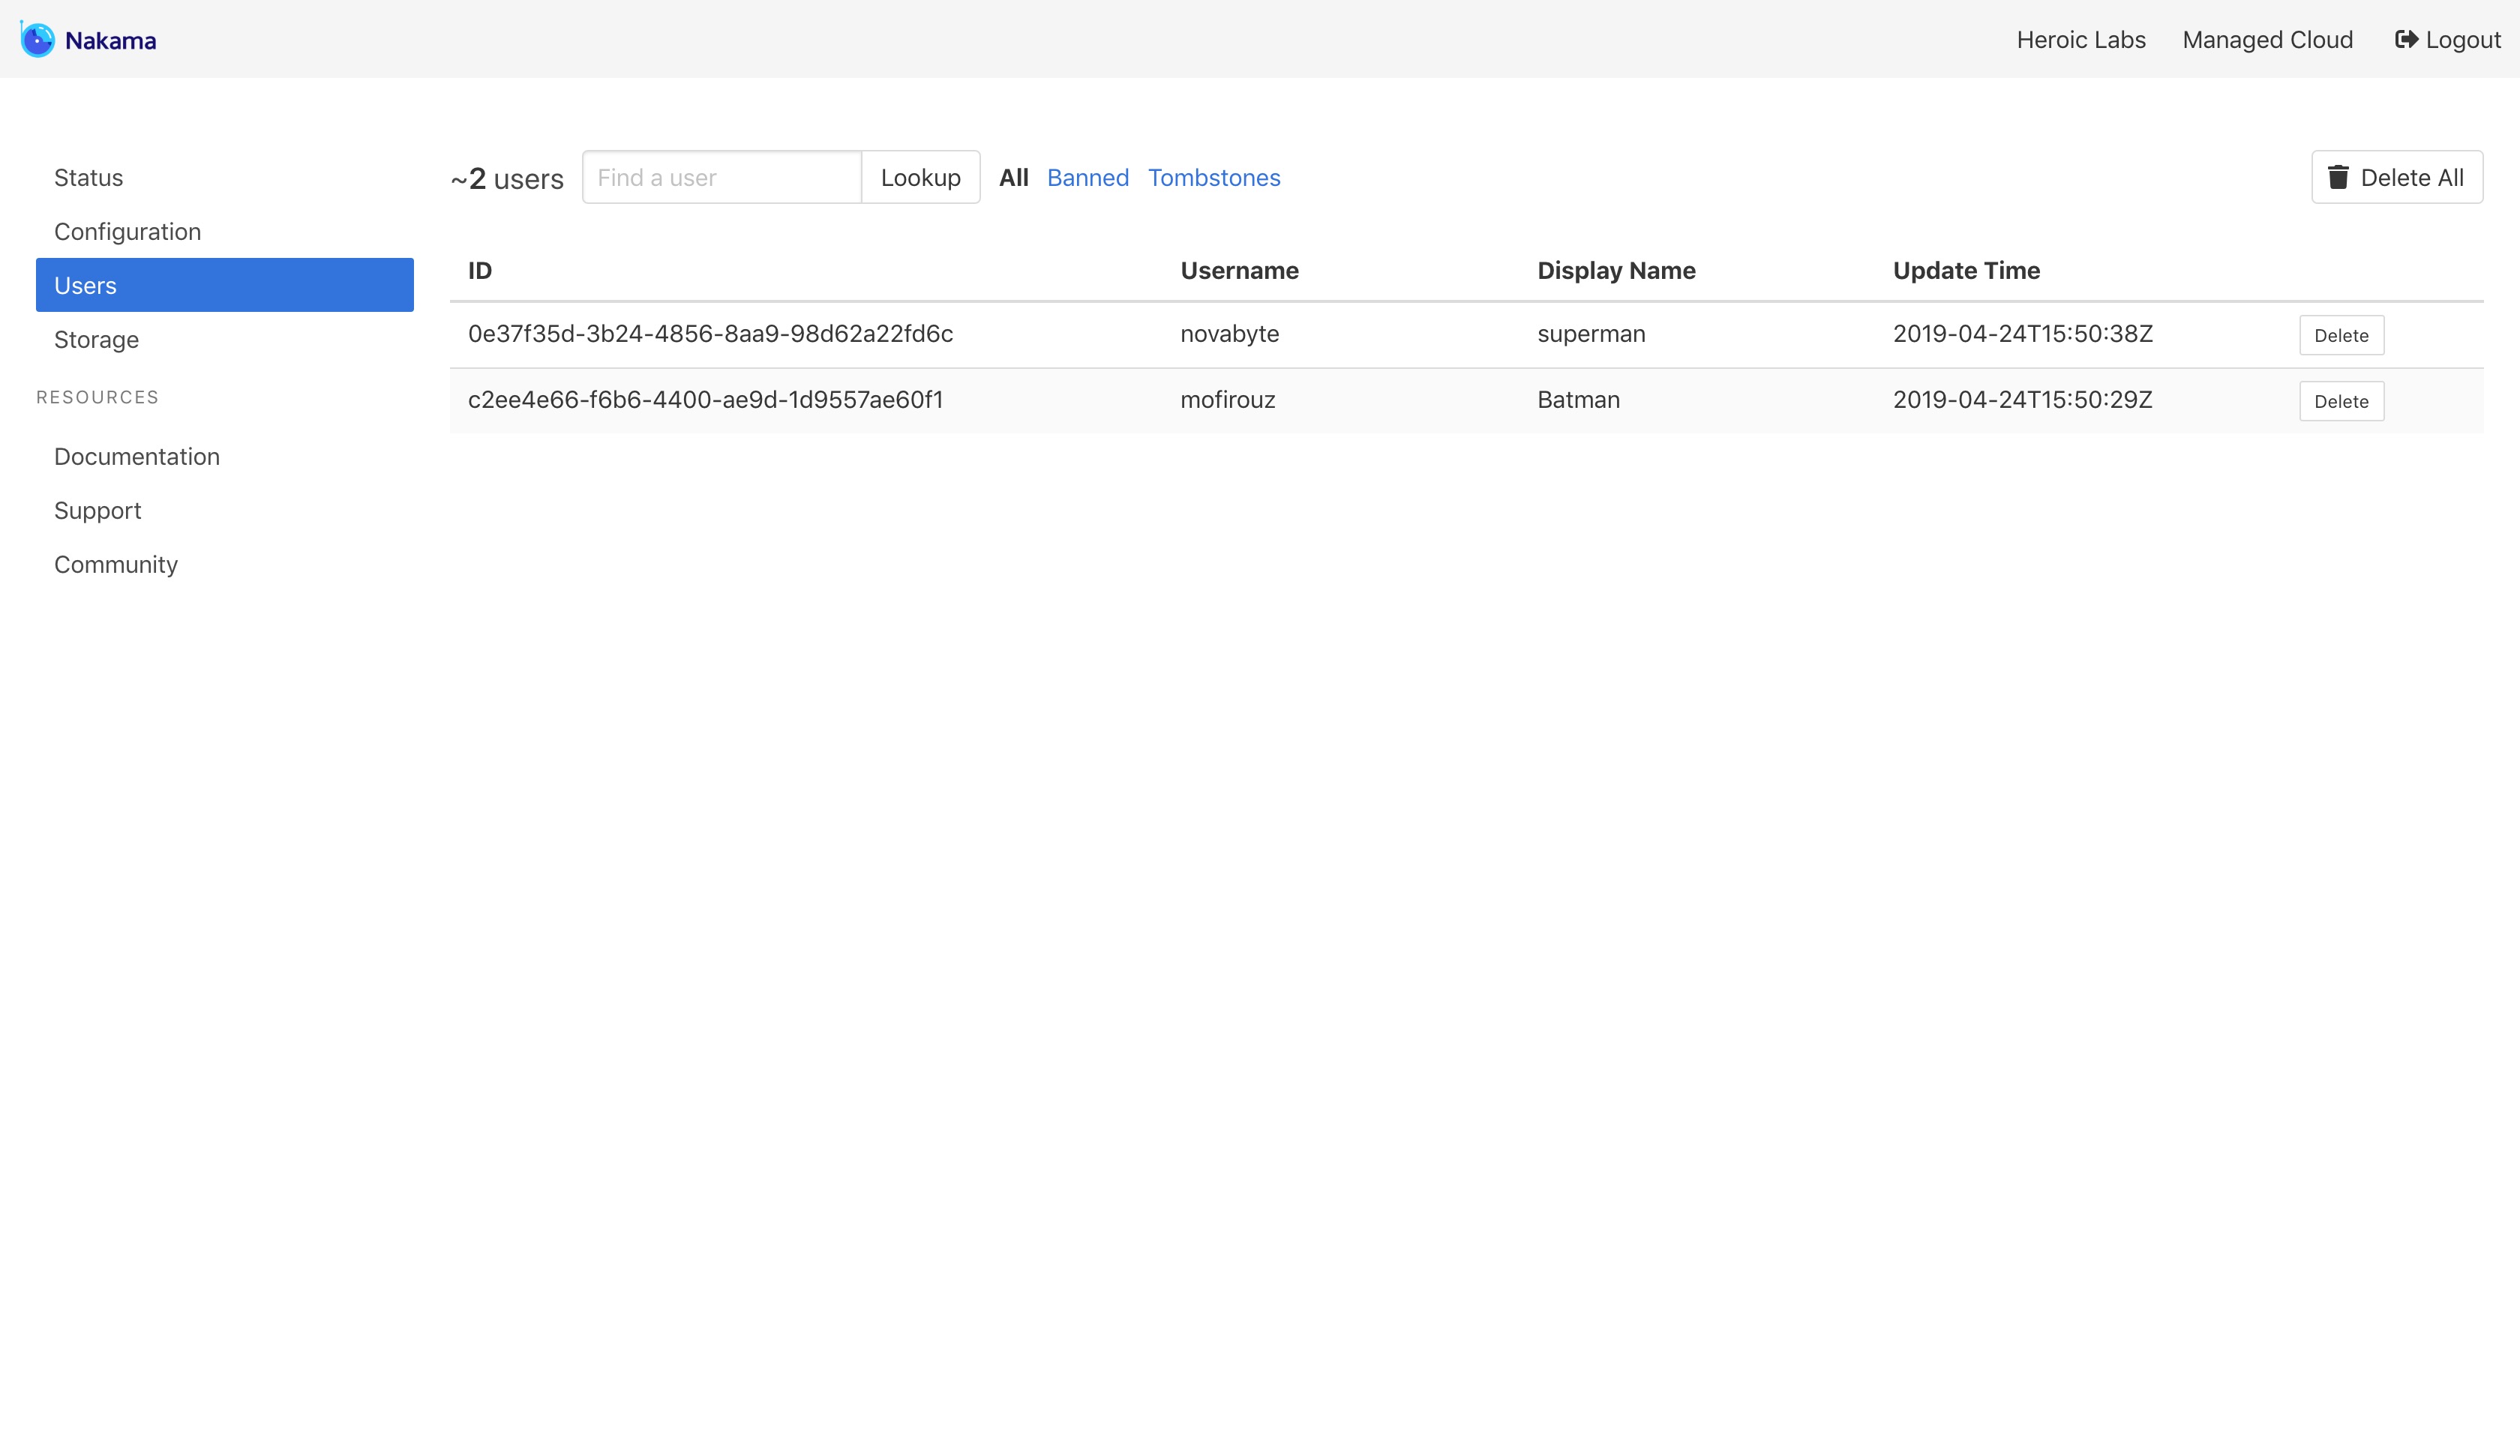Show All users filter
The height and width of the screenshot is (1456, 2520).
point(1013,178)
